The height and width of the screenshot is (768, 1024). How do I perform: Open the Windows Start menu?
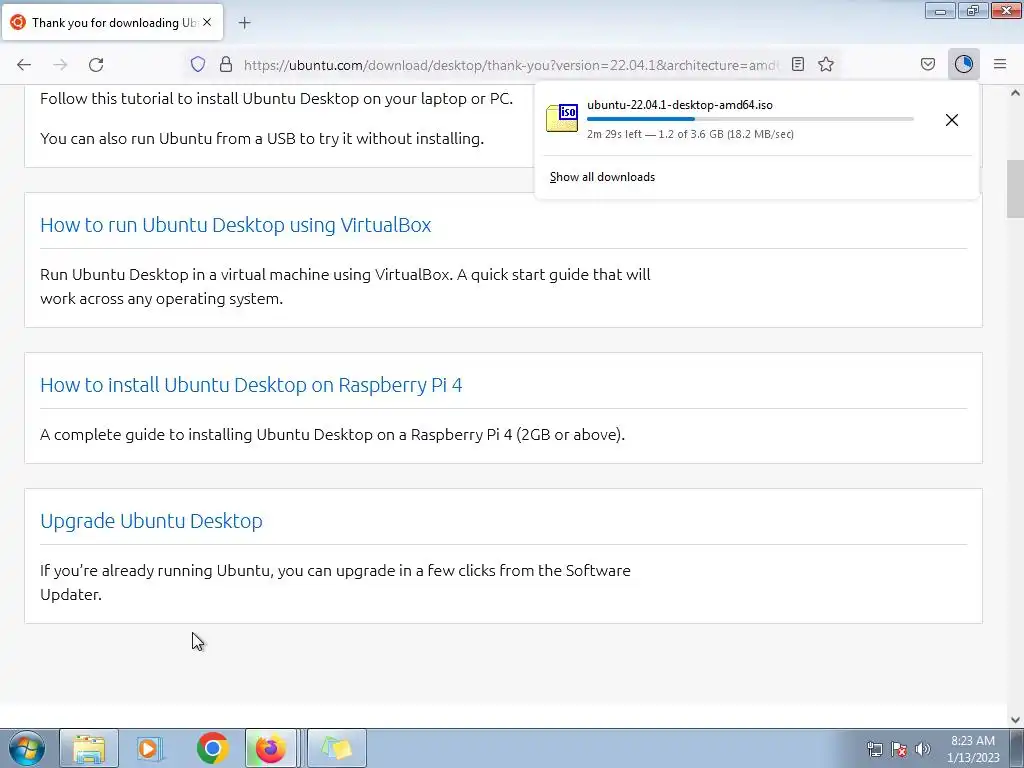click(x=27, y=748)
